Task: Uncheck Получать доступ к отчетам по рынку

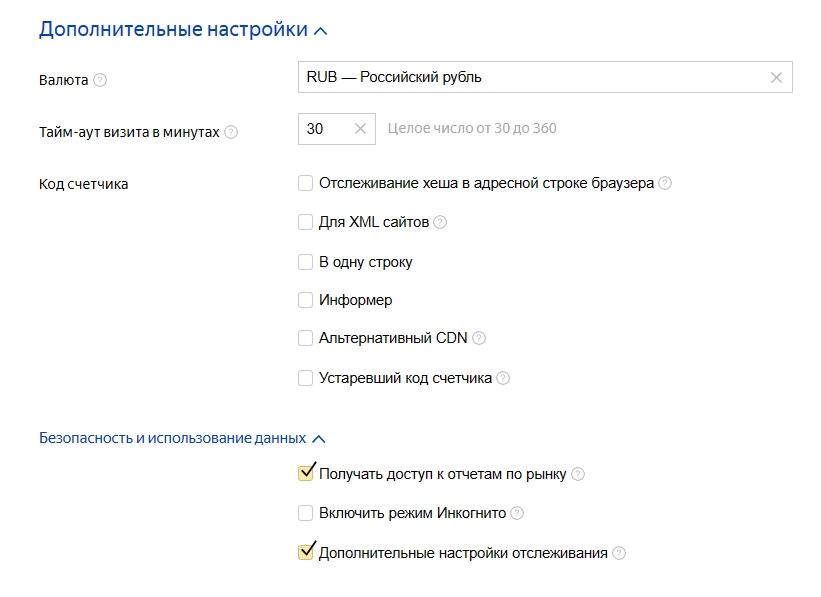Action: (306, 472)
